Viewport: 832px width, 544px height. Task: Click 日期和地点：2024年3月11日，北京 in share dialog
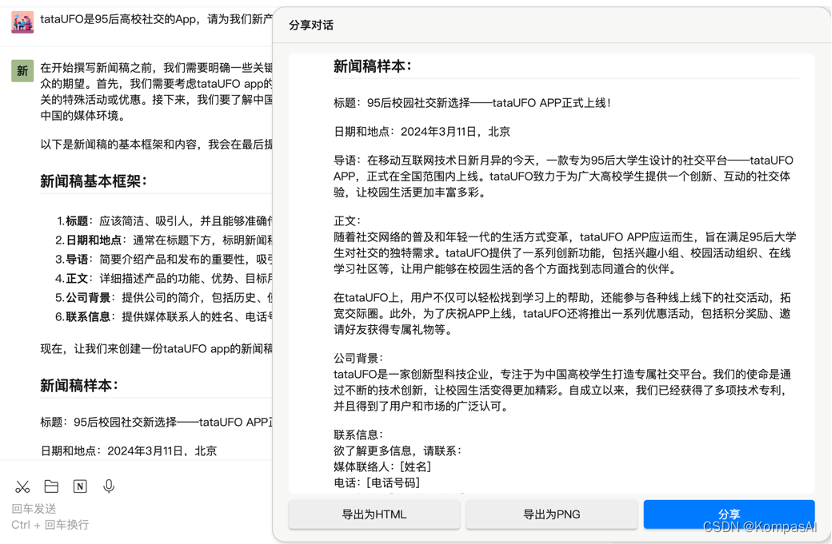click(x=422, y=132)
